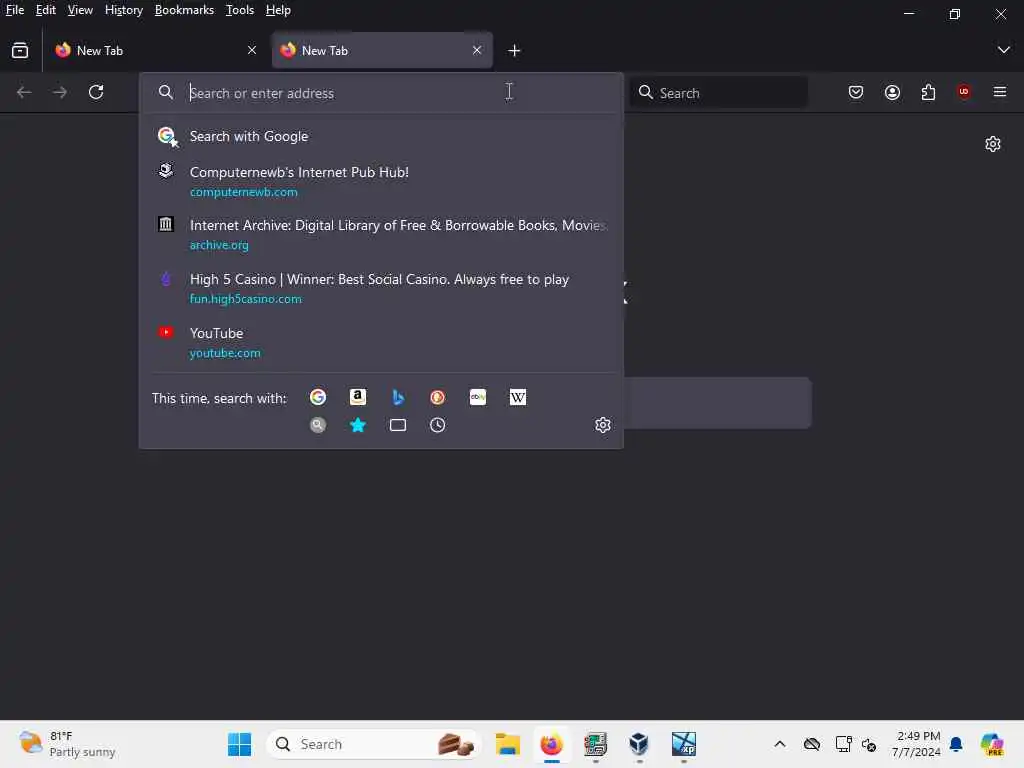The width and height of the screenshot is (1024, 768).
Task: Open the YouTube suggestion
Action: point(381,342)
